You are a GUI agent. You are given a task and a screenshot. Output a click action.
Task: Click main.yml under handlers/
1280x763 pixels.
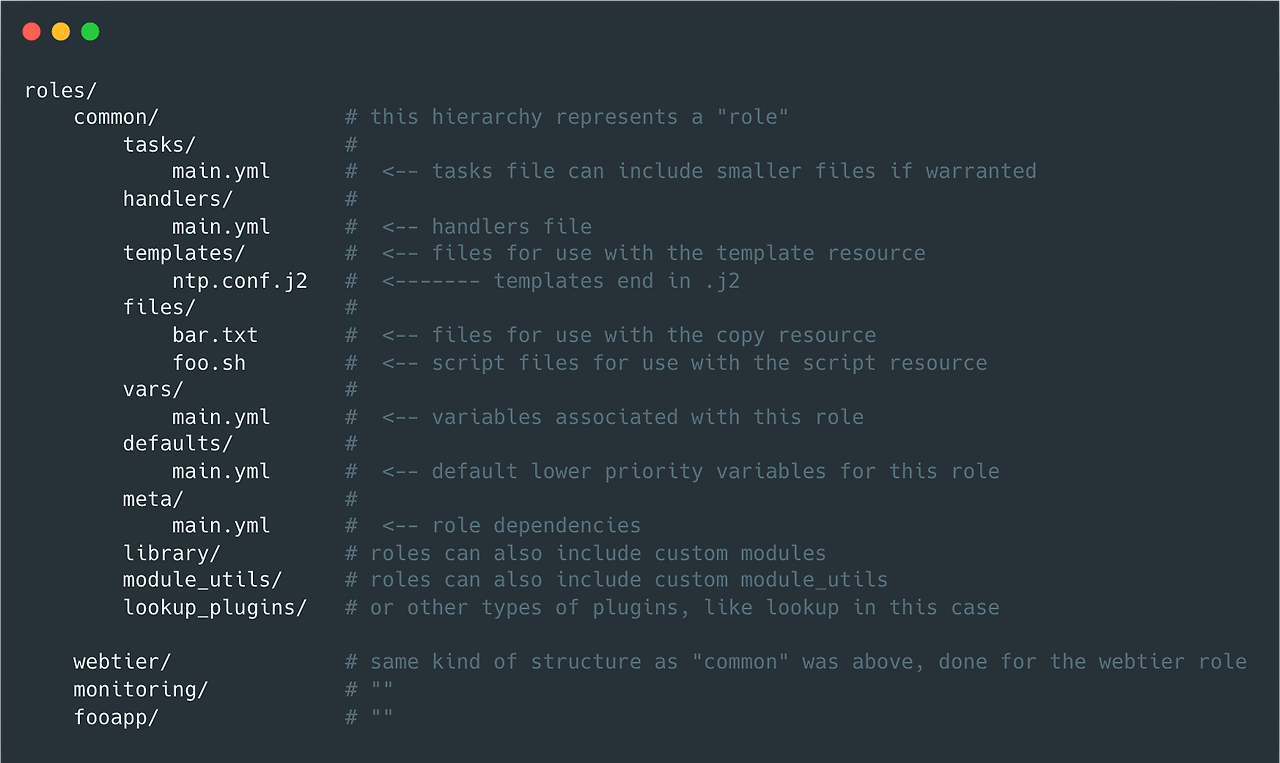coord(221,226)
